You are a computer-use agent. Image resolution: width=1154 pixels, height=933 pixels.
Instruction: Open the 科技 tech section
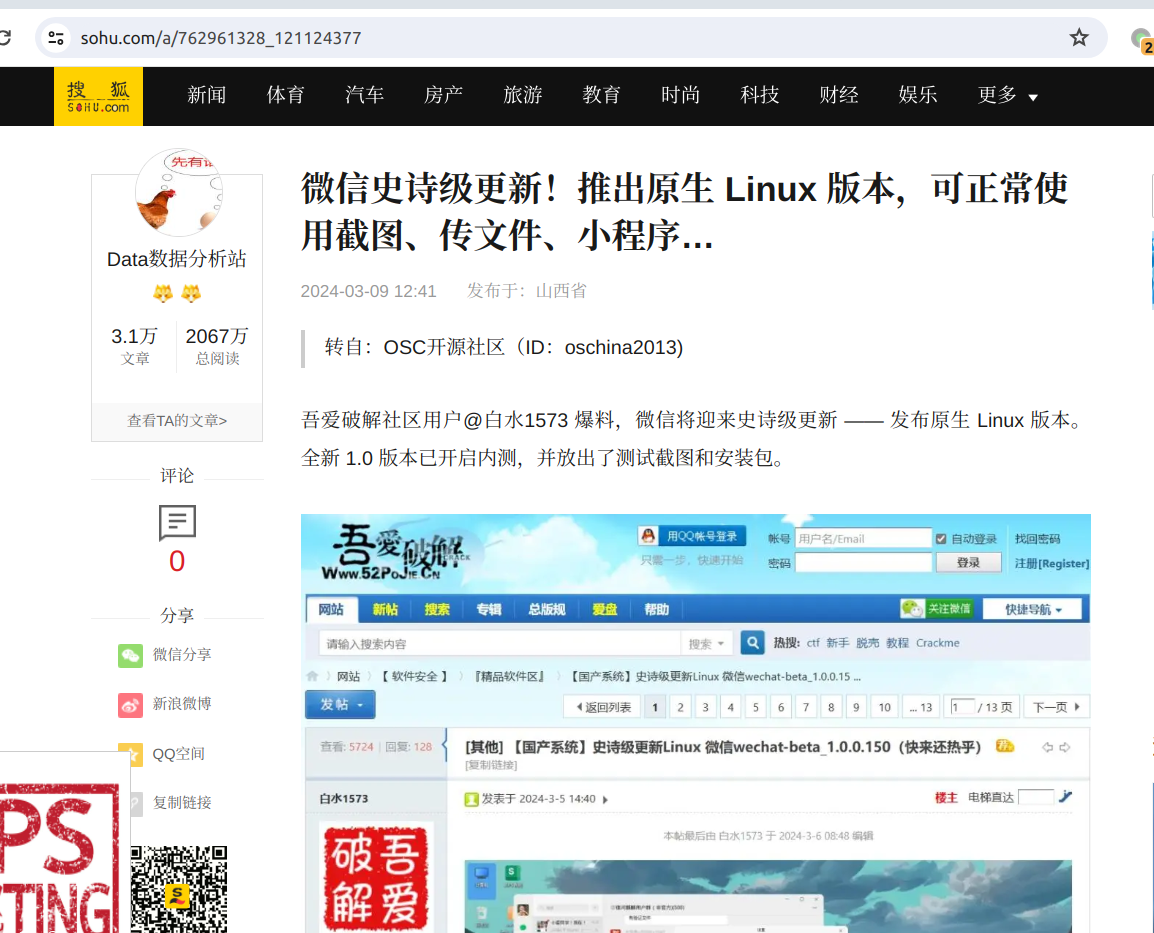(760, 95)
